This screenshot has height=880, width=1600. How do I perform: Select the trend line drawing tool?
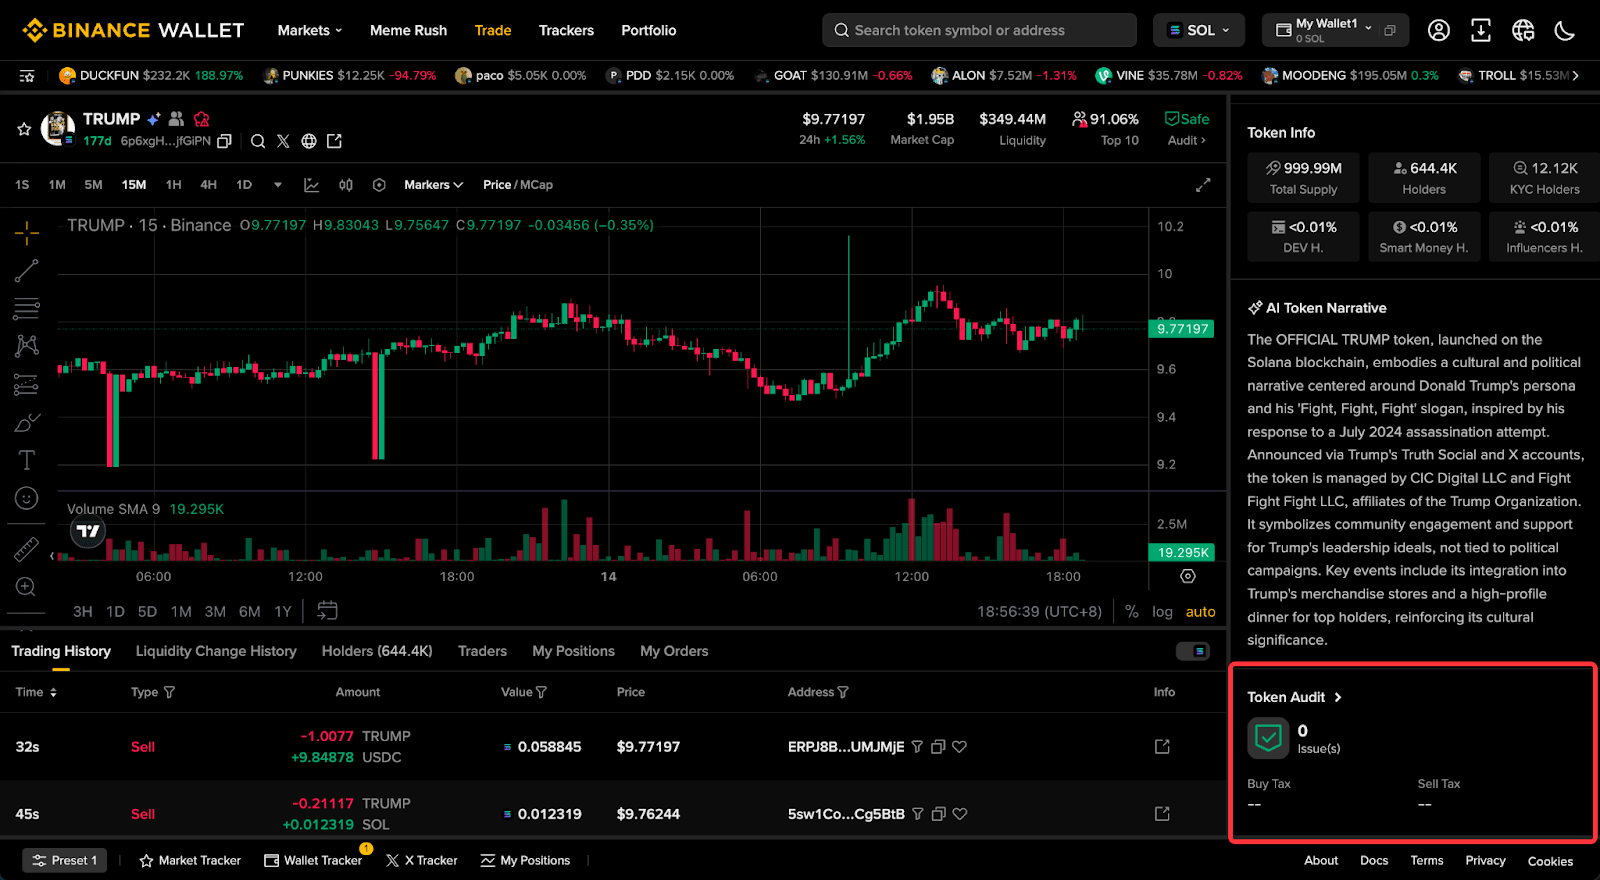(27, 271)
